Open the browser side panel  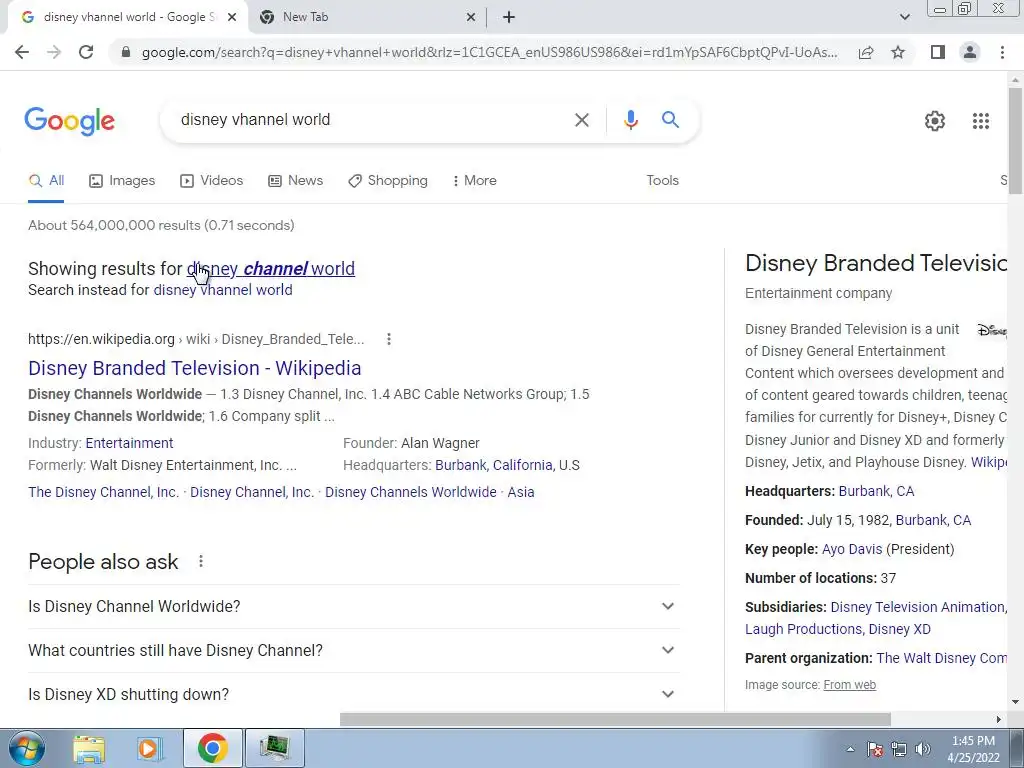(938, 52)
